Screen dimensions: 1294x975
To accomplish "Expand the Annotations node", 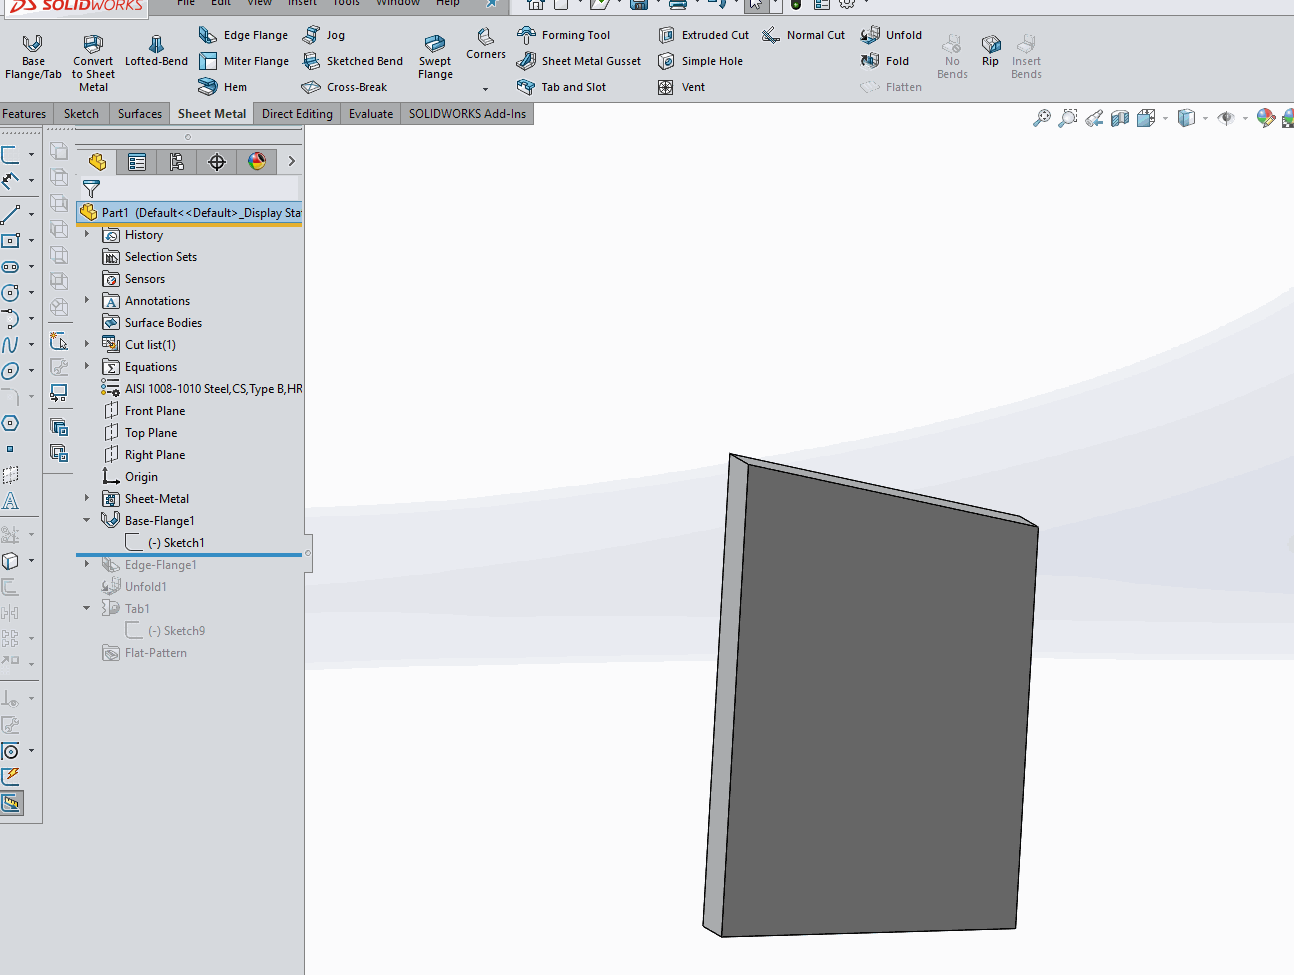I will tap(87, 300).
